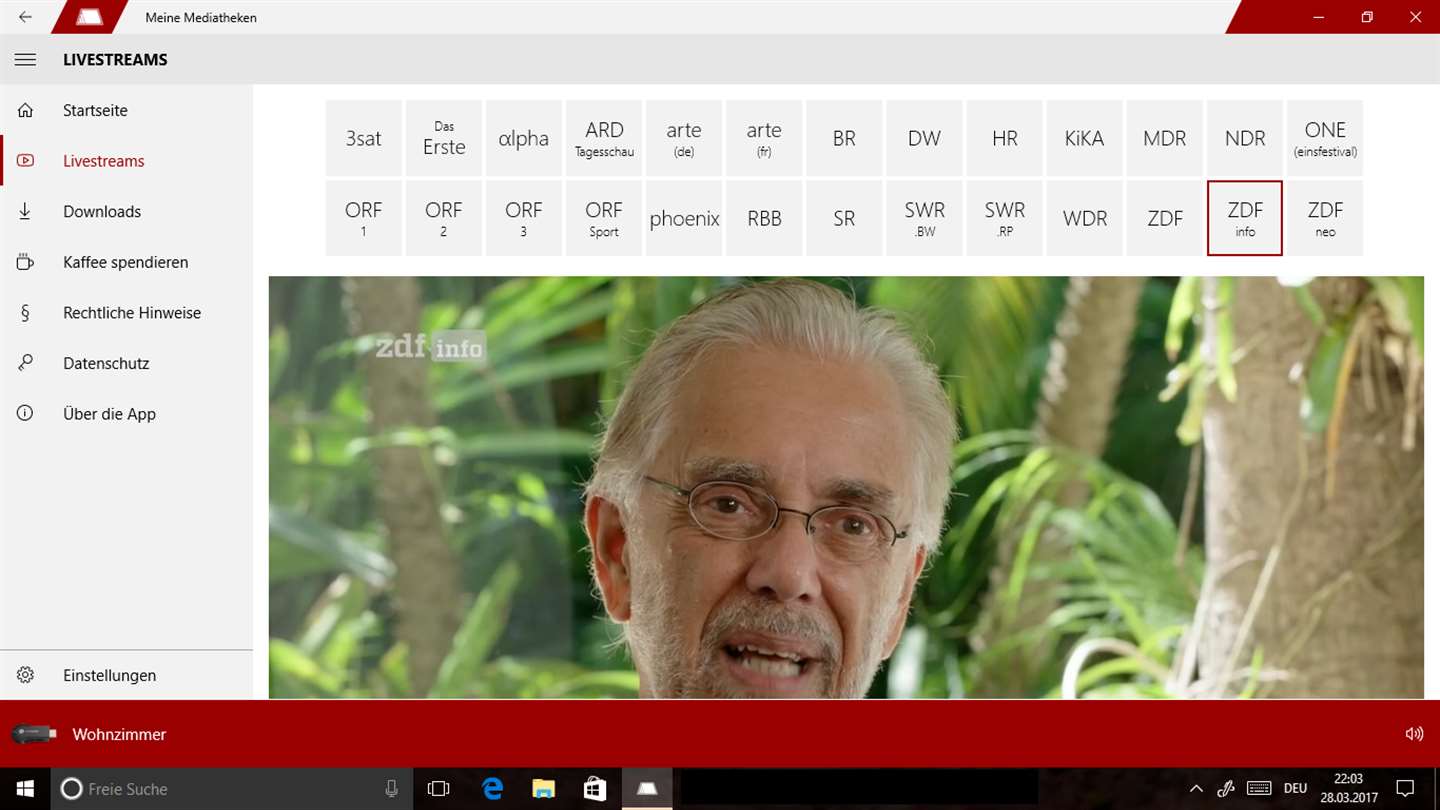
Task: Select arte (de) channel
Action: [684, 138]
